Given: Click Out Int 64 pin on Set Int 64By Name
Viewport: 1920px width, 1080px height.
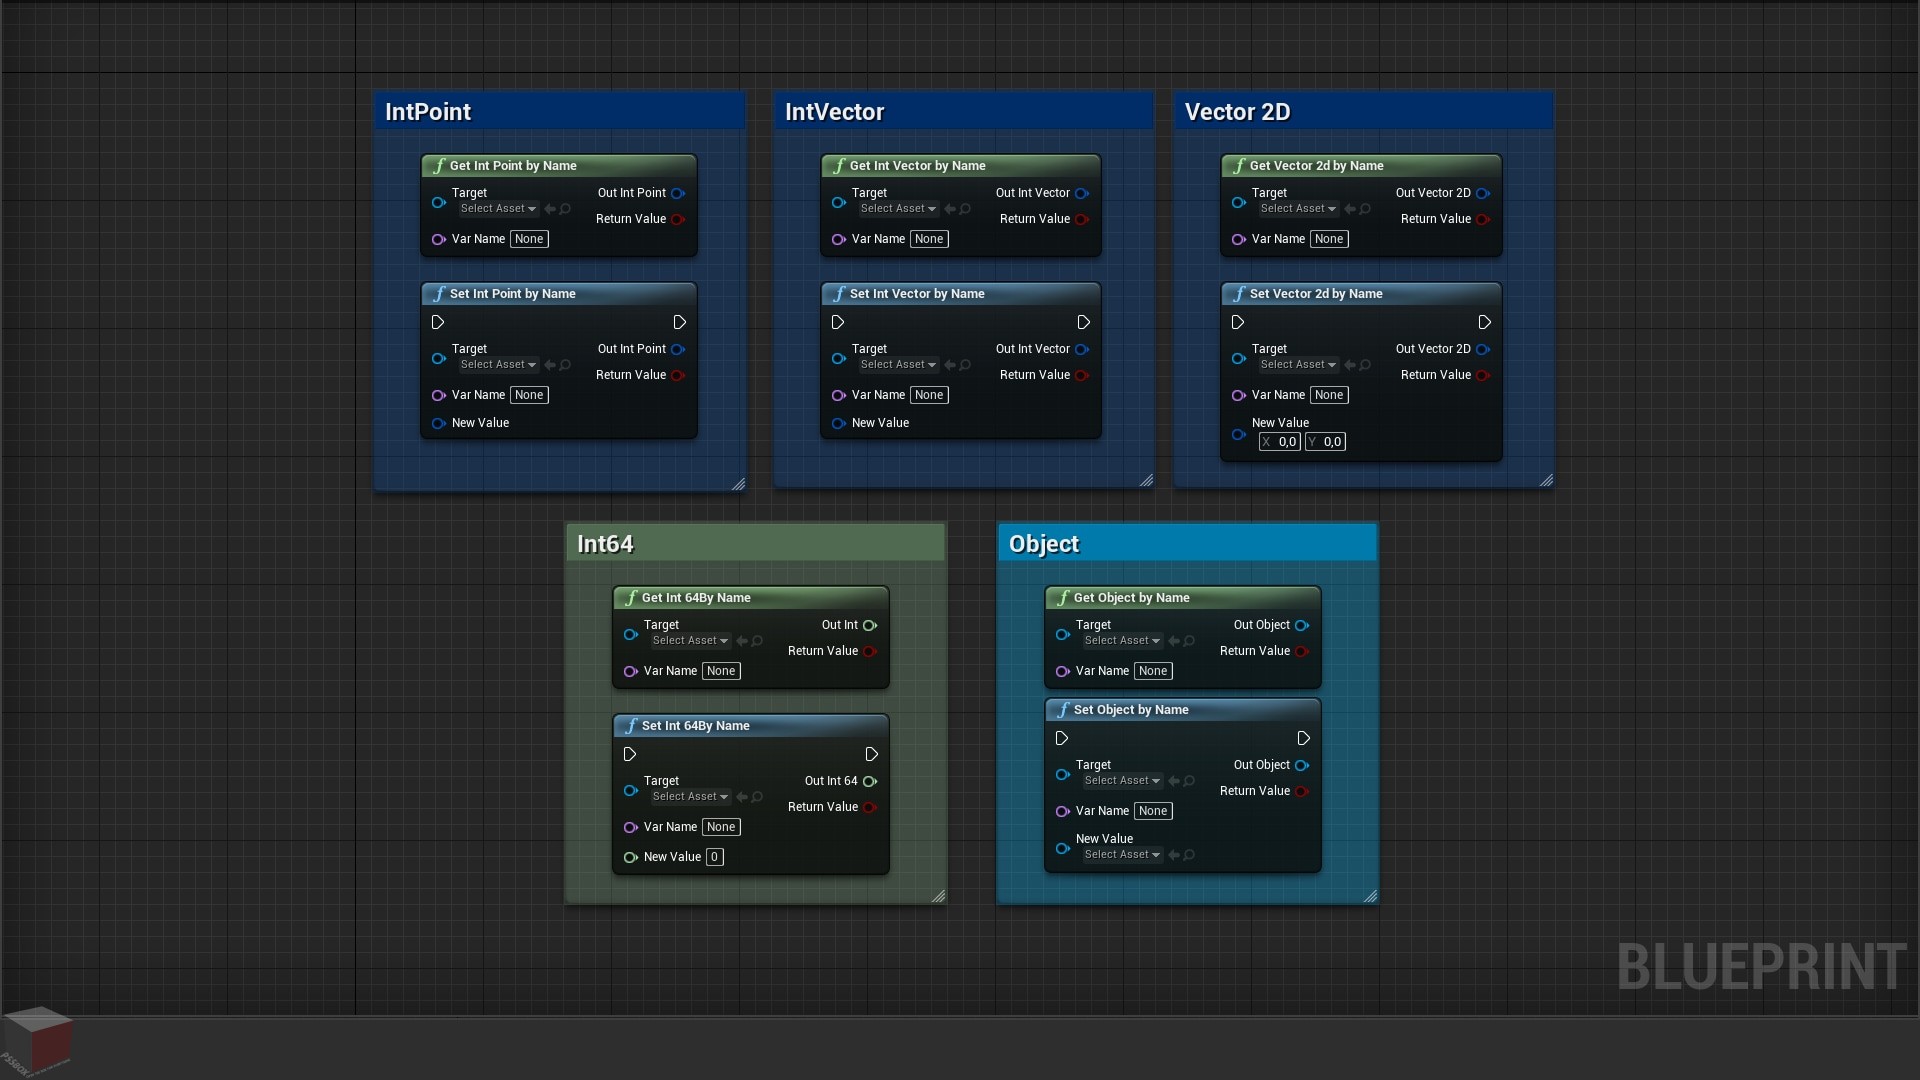Looking at the screenshot, I should (870, 781).
